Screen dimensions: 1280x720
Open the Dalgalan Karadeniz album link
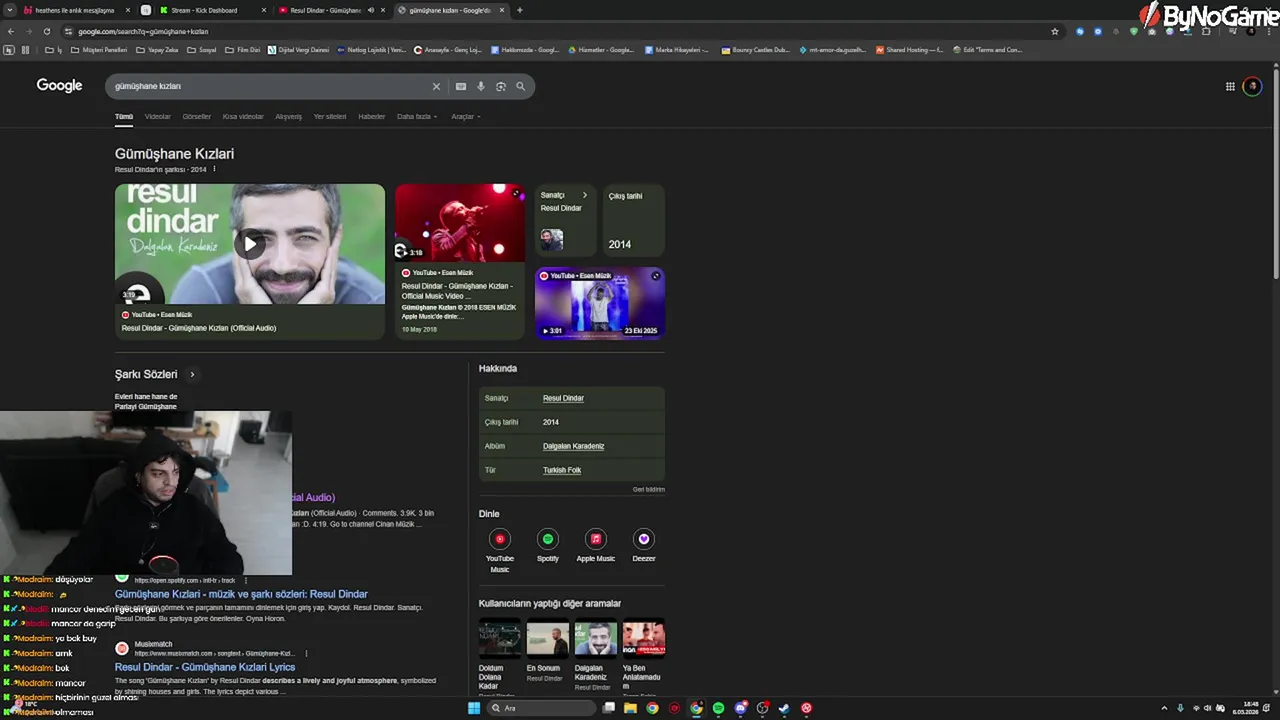pos(573,446)
